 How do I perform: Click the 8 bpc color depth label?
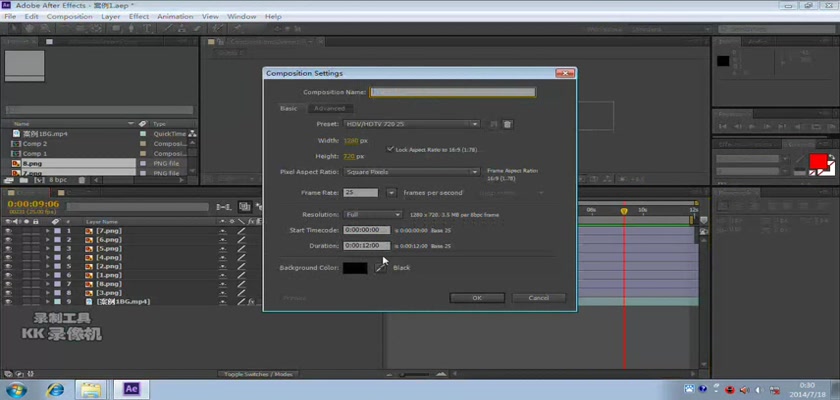(58, 180)
